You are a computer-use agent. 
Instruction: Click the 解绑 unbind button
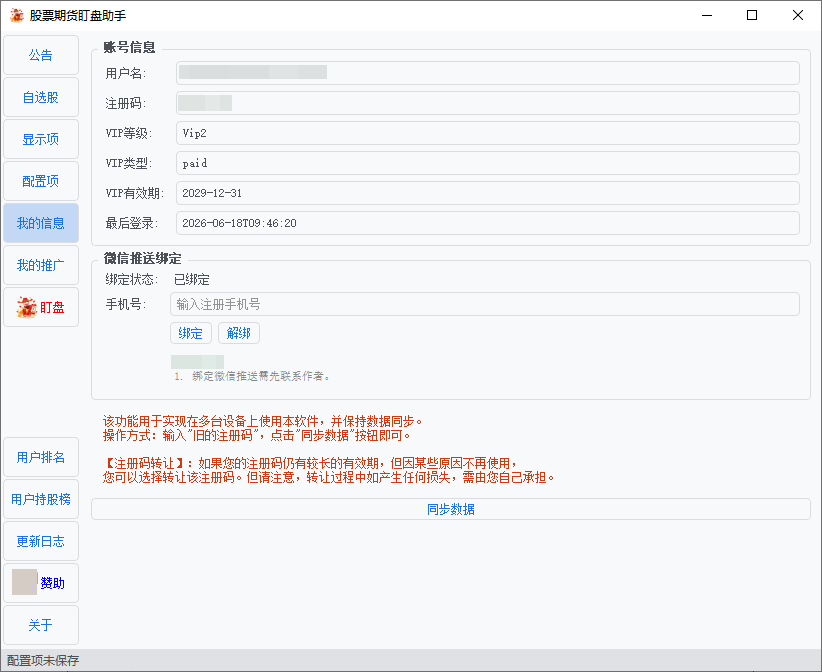click(239, 333)
